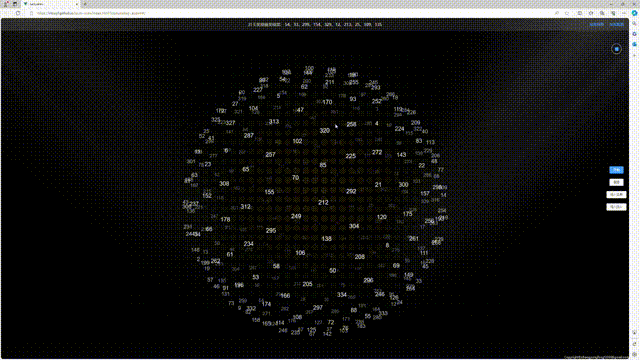Screen dimensions: 640x360
Task: Reload the page with the browser refresh icon
Action: click(x=18, y=13)
